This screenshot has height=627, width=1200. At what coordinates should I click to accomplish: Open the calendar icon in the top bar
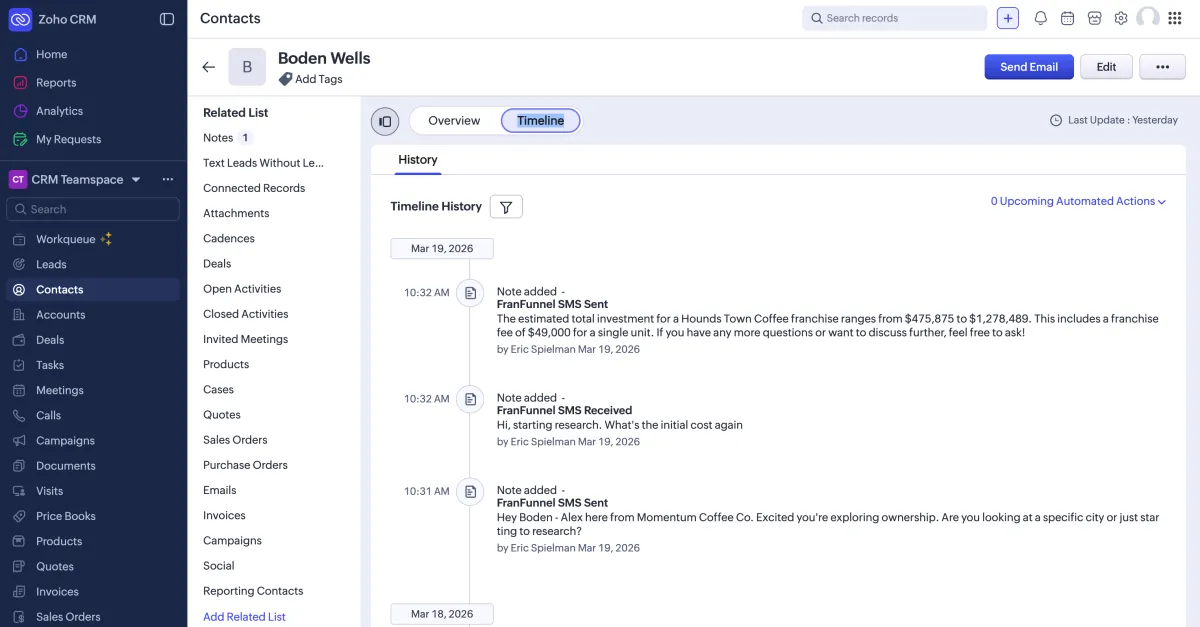[1067, 17]
